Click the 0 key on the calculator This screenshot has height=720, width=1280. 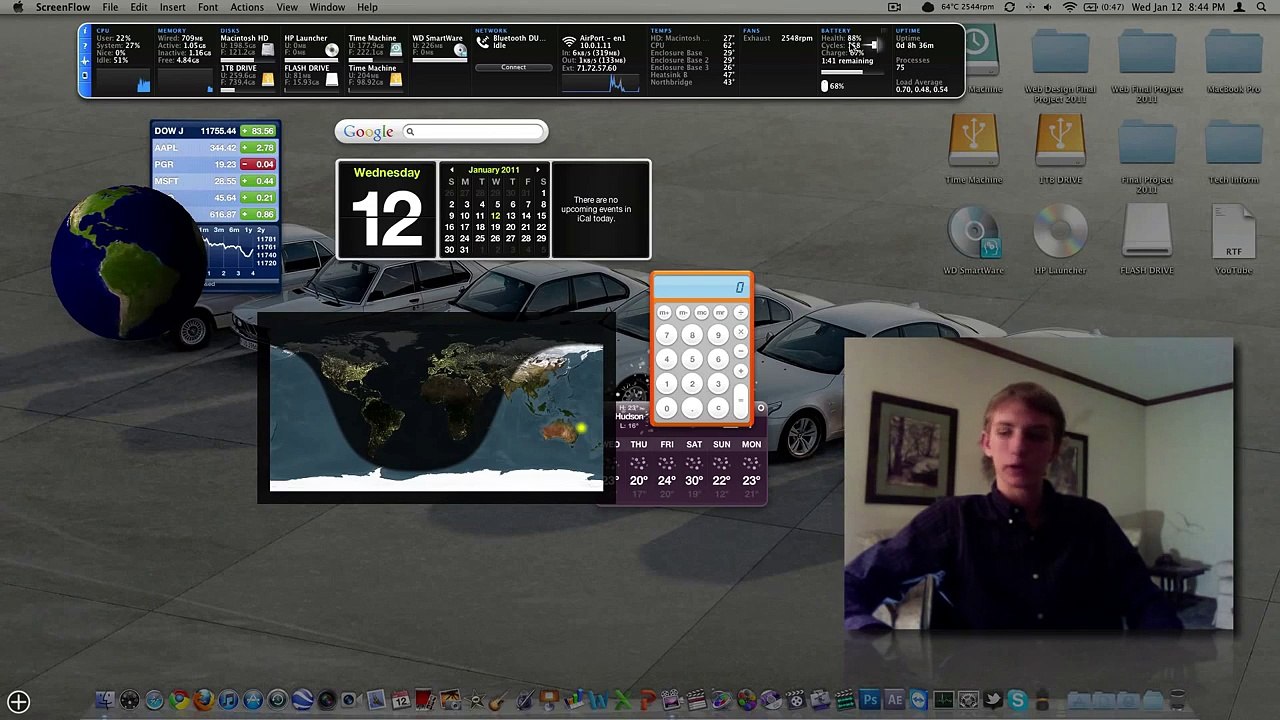(667, 408)
